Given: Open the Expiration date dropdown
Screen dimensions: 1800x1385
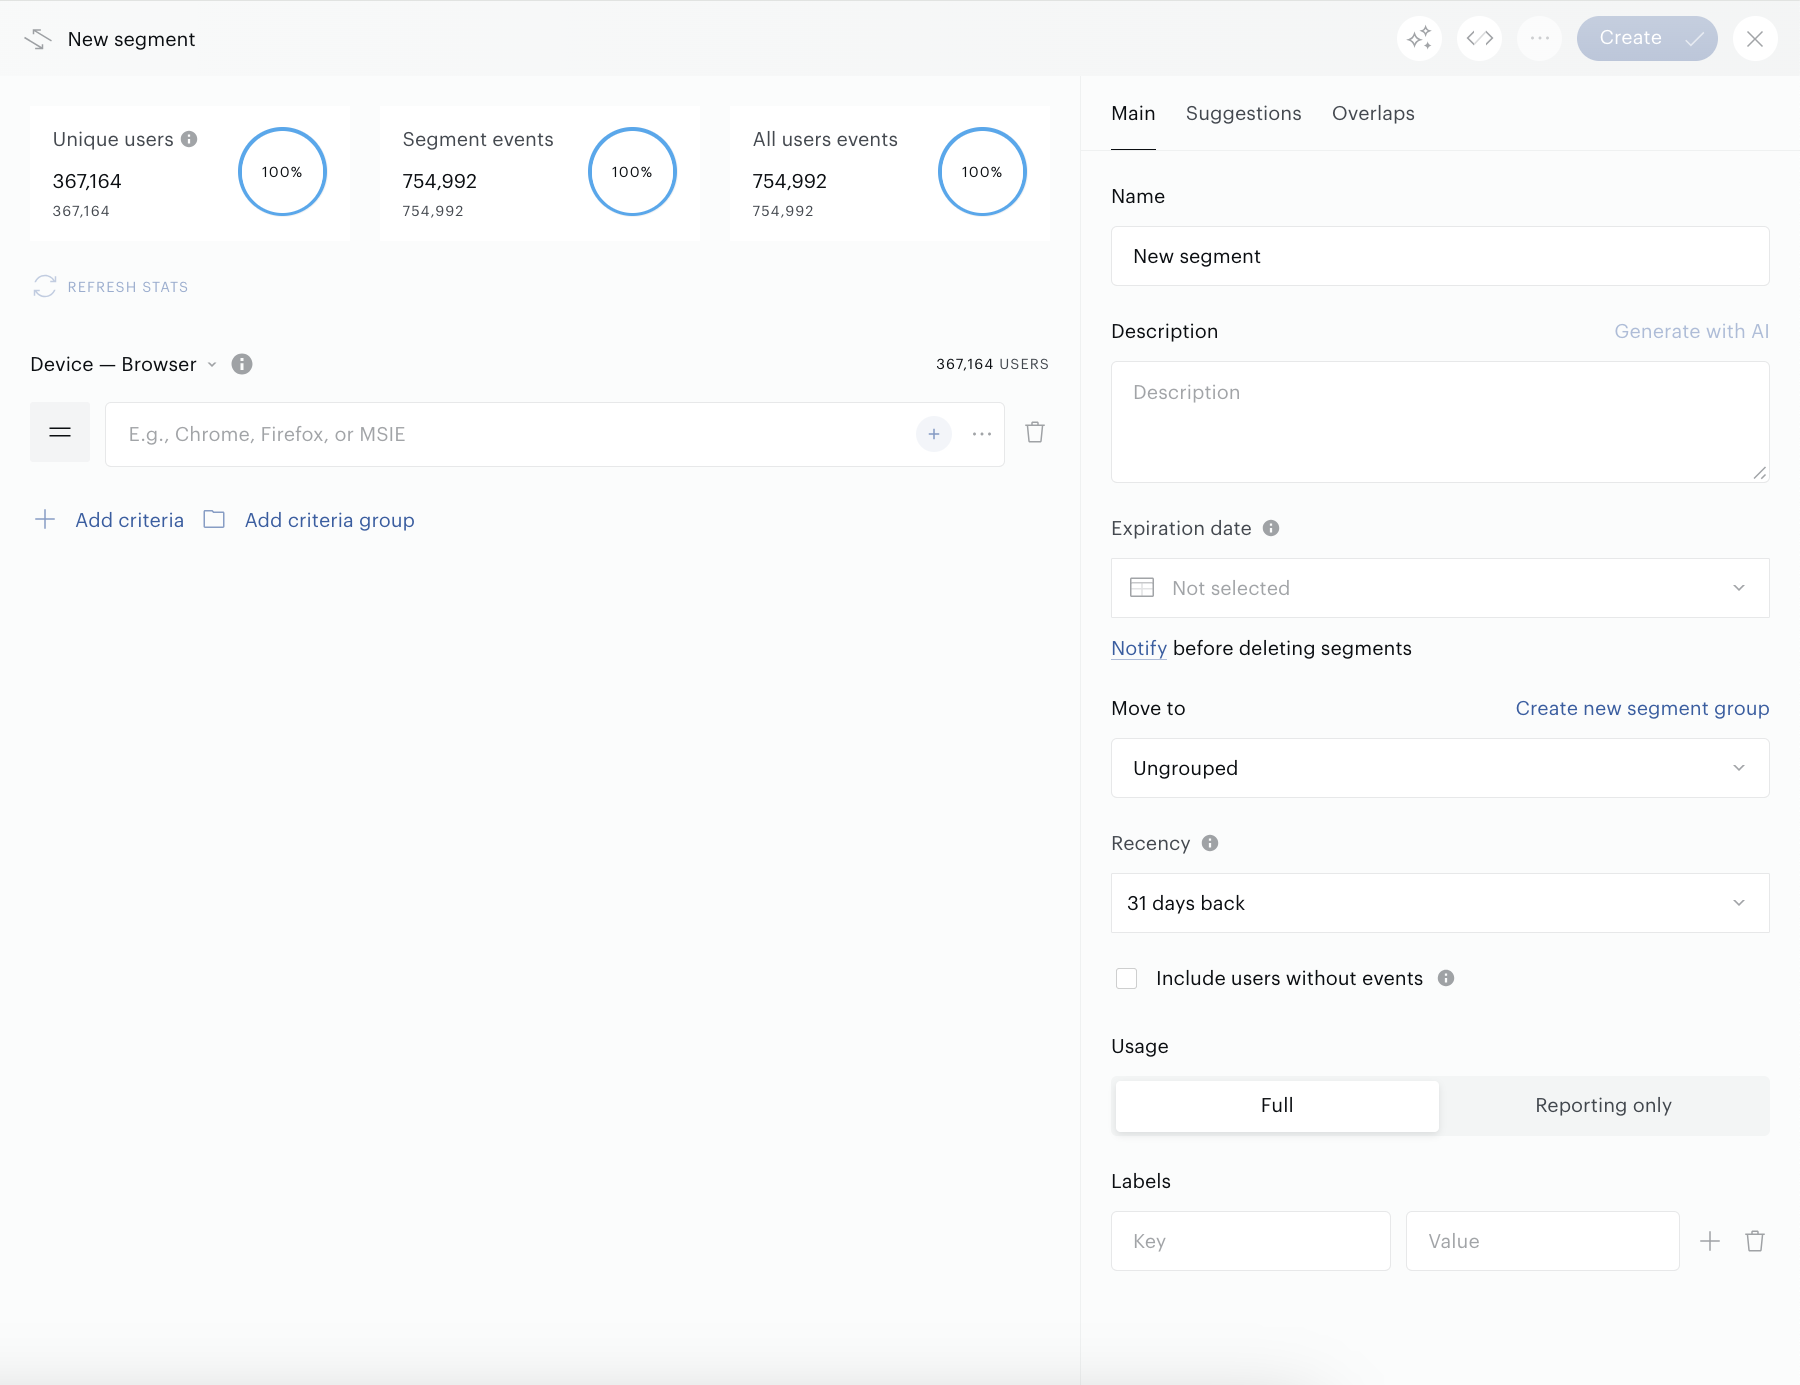Looking at the screenshot, I should (x=1440, y=588).
